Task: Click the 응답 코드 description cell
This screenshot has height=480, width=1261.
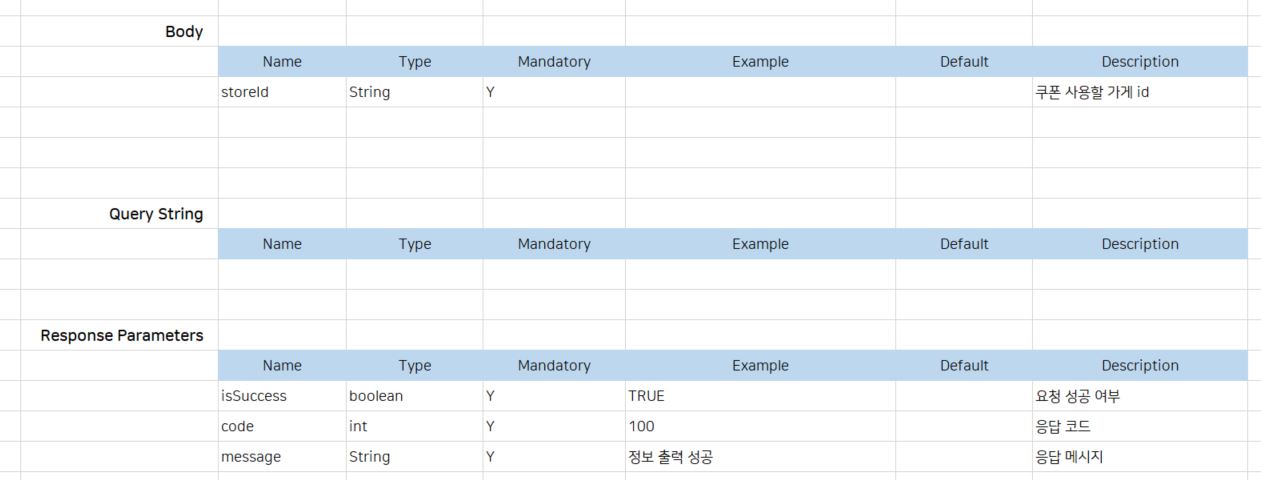Action: pos(1140,426)
